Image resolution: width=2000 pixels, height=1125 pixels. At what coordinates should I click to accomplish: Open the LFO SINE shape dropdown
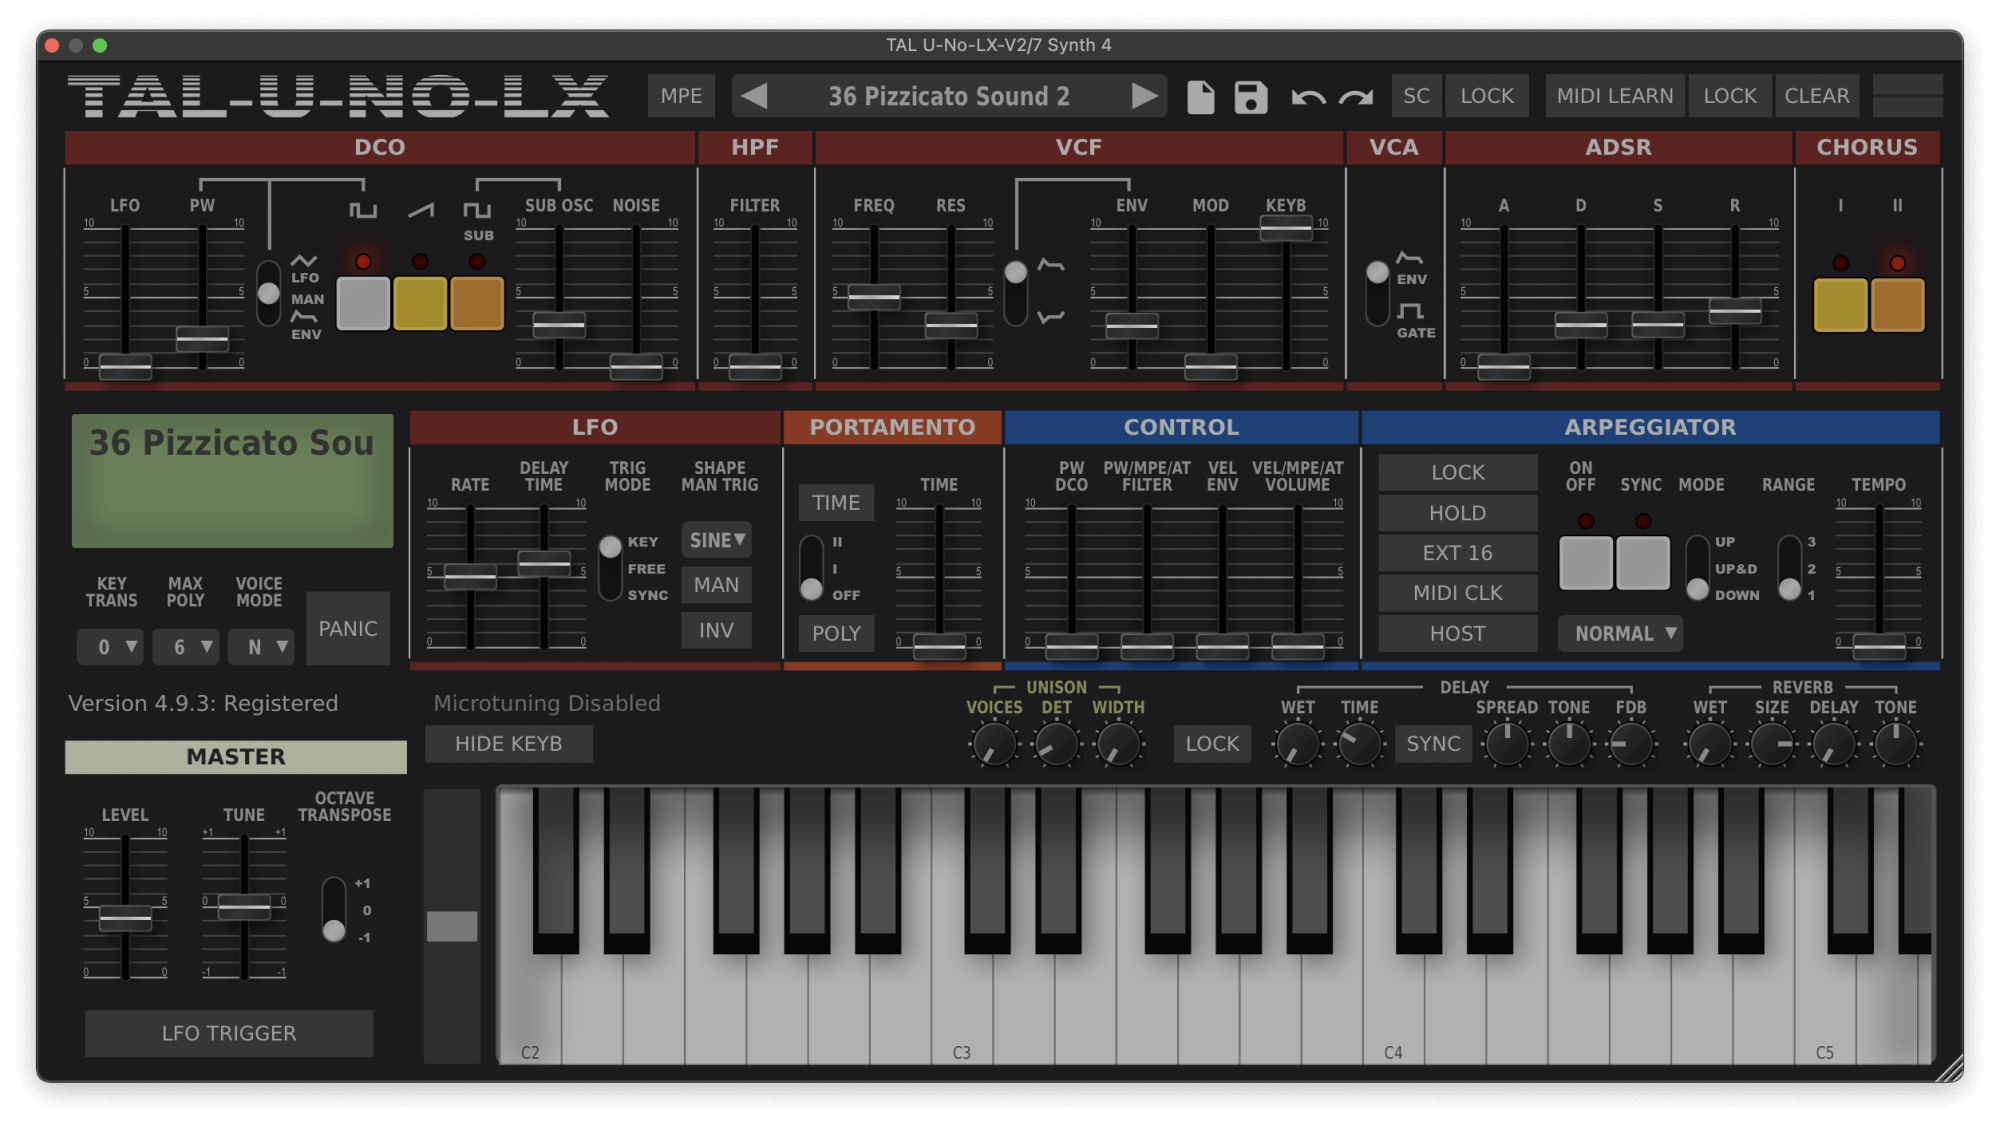click(717, 540)
